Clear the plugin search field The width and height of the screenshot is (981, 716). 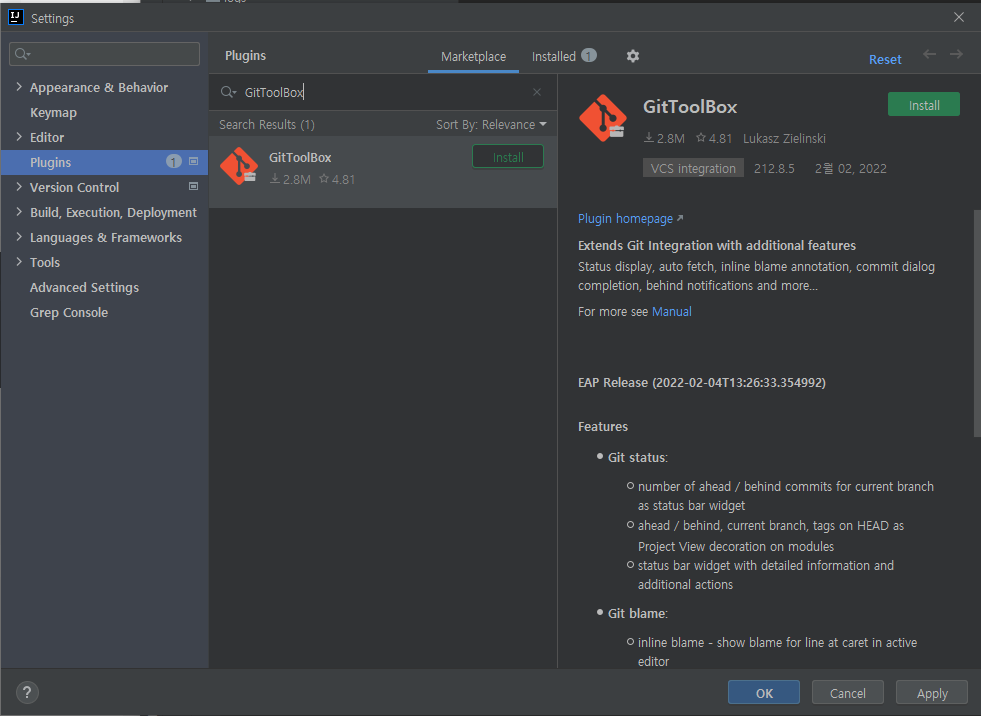coord(537,92)
